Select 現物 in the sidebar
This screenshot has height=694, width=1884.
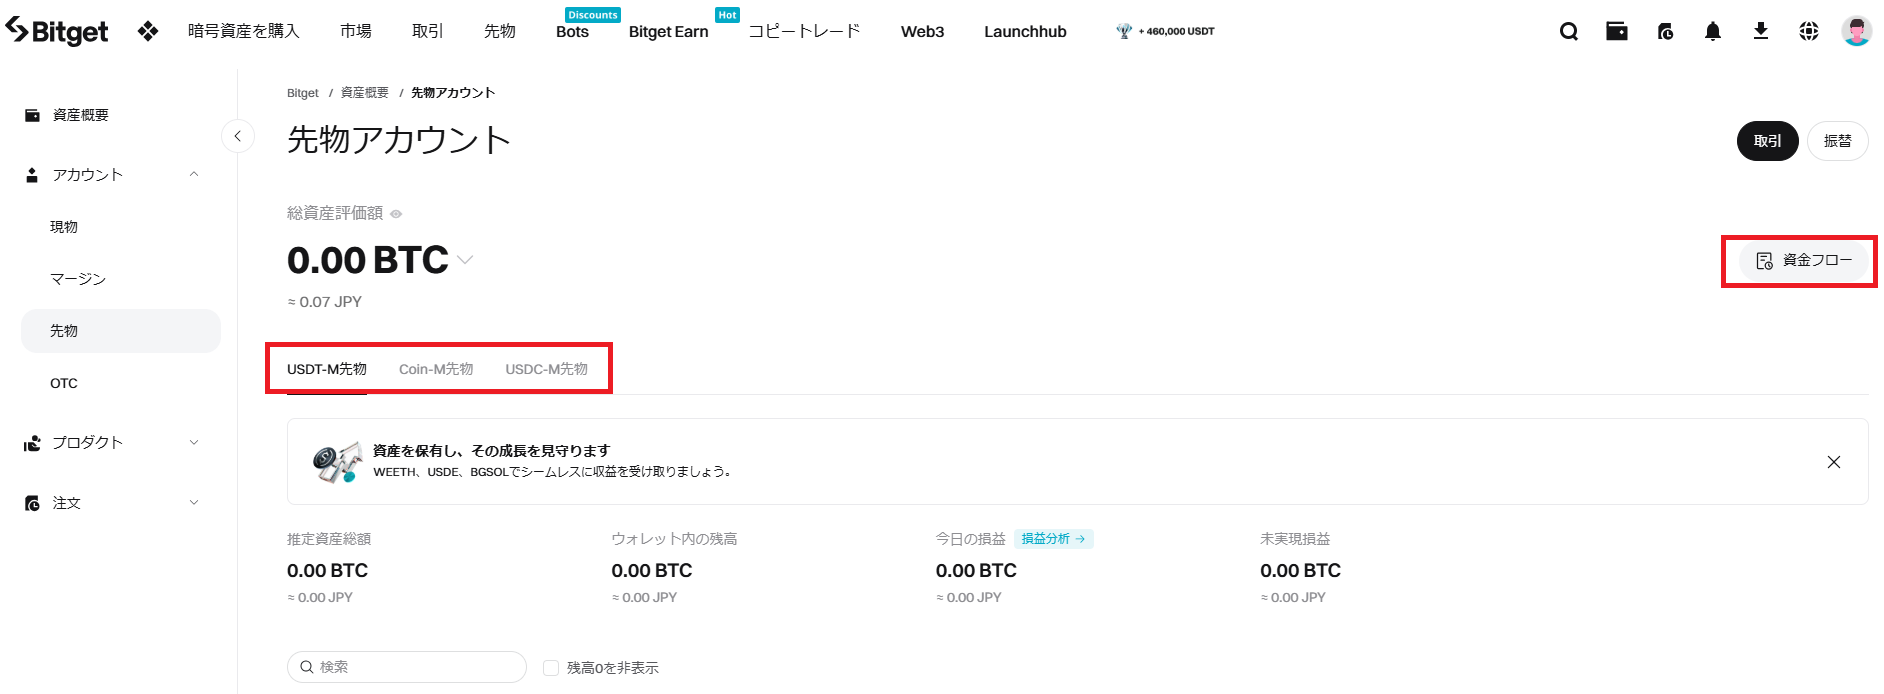pos(64,227)
